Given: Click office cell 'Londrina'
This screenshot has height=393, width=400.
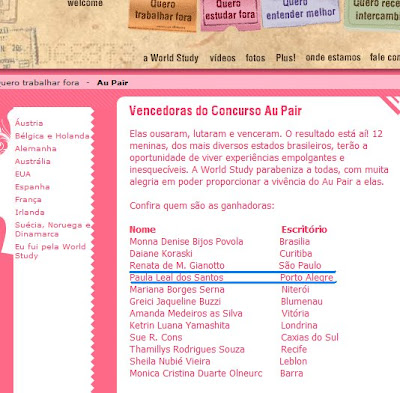Looking at the screenshot, I should click(x=299, y=326).
